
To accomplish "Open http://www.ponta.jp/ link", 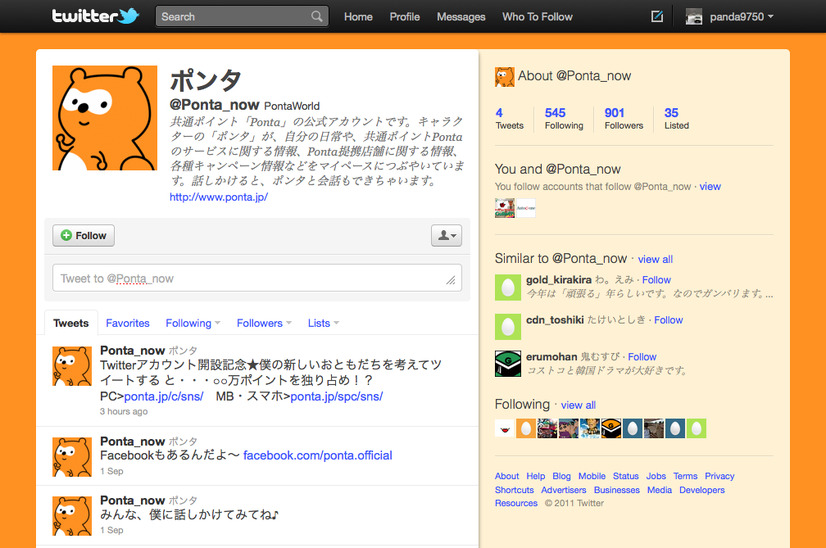I will pos(219,197).
